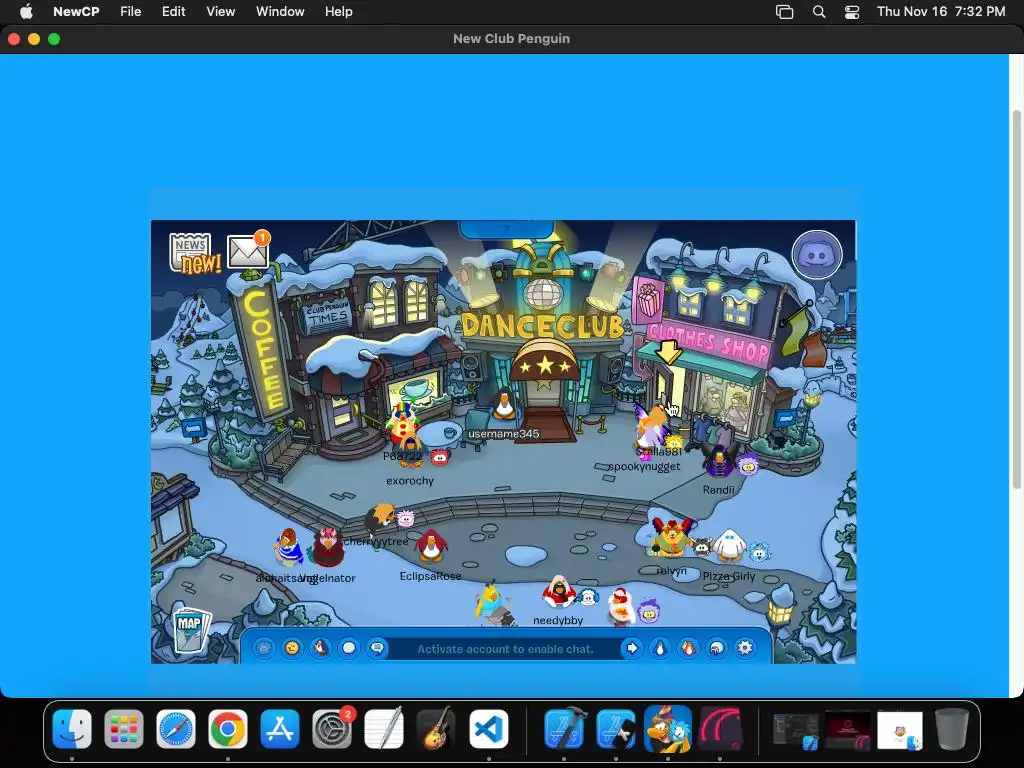This screenshot has width=1024, height=768.
Task: Click the clown penguin above exorochy label
Action: (x=404, y=424)
